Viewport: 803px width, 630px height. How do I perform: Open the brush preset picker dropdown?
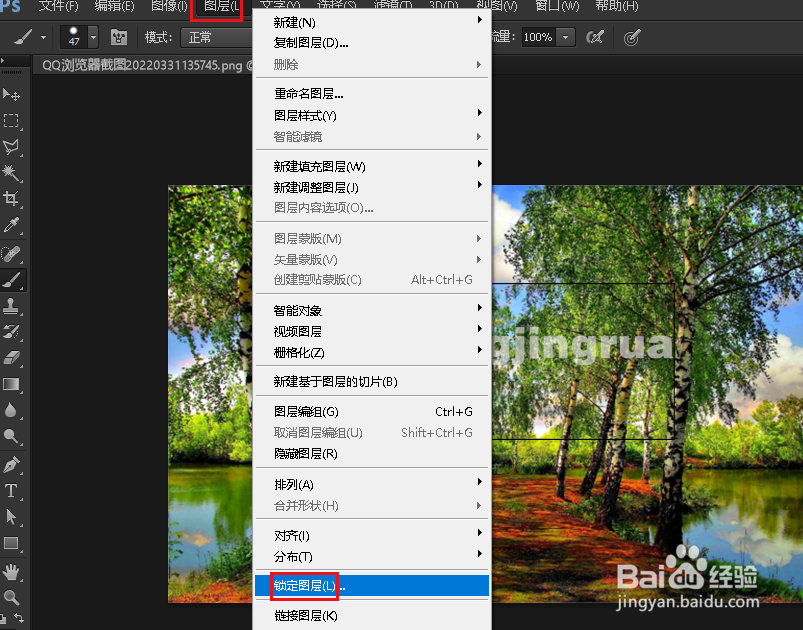[92, 37]
